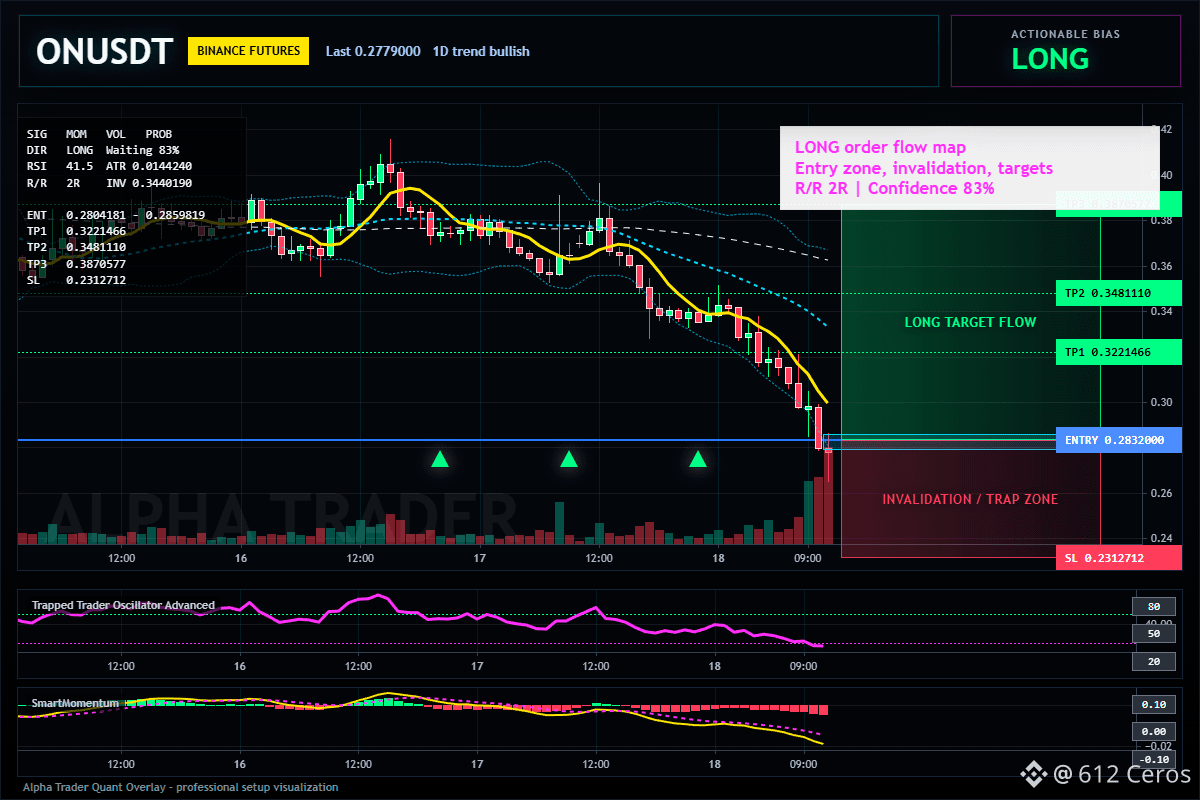Select the ONUSDT symbol title

(x=104, y=51)
